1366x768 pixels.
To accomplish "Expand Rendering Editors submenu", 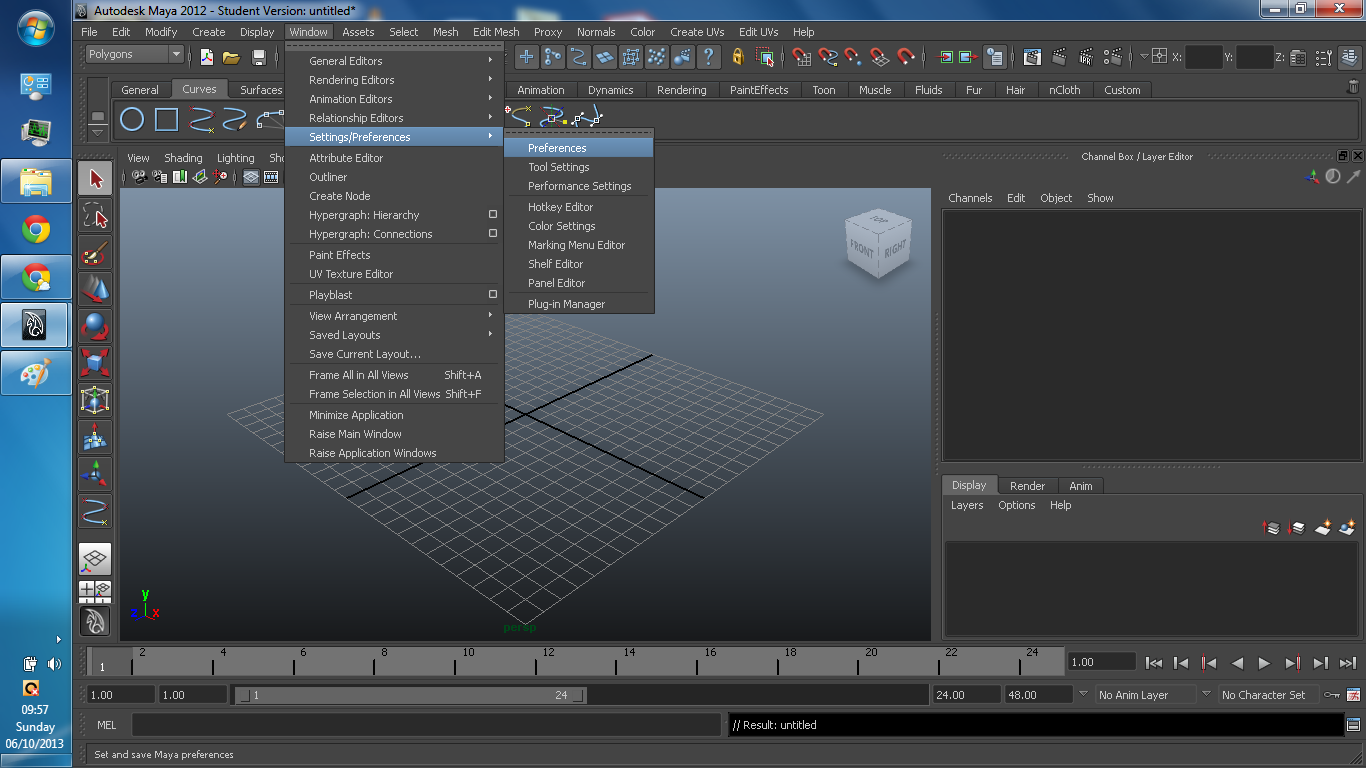I will tap(394, 80).
